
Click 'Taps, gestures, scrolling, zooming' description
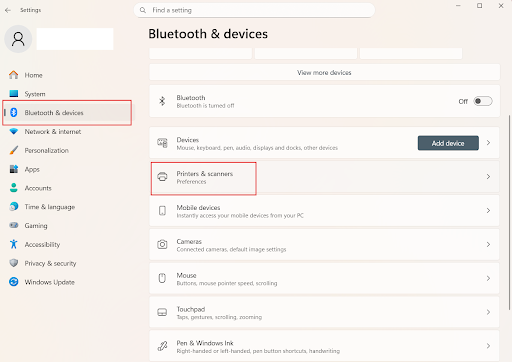219,317
